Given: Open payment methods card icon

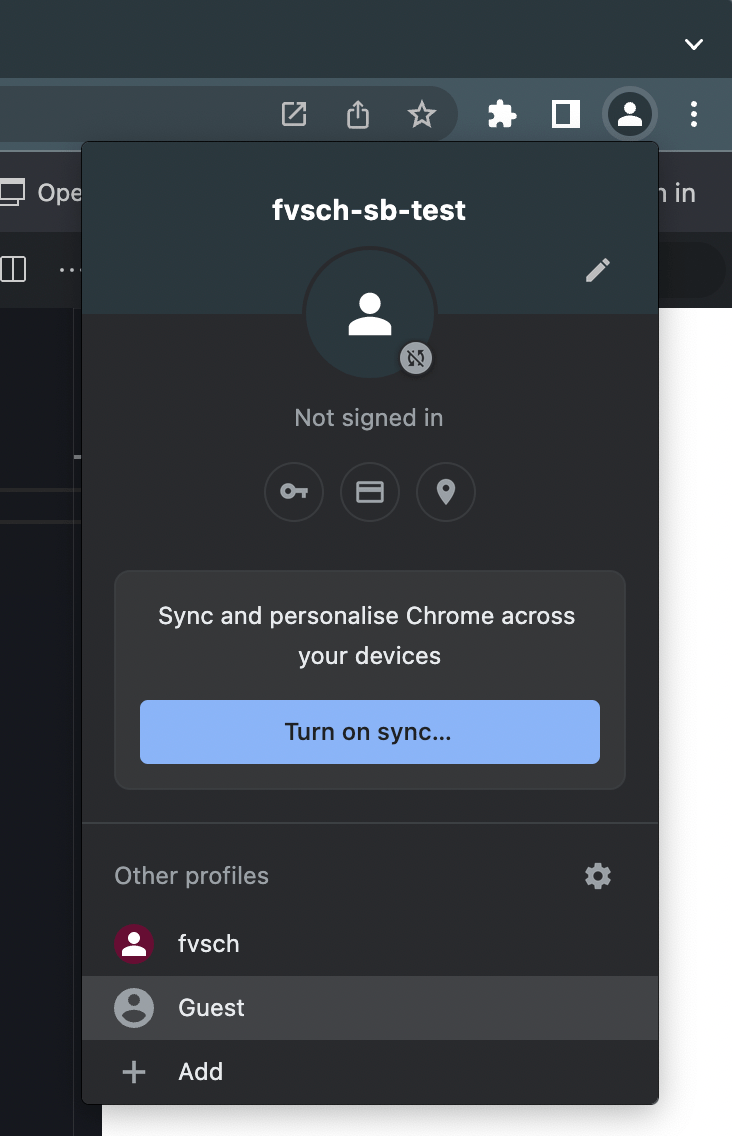Looking at the screenshot, I should point(370,492).
